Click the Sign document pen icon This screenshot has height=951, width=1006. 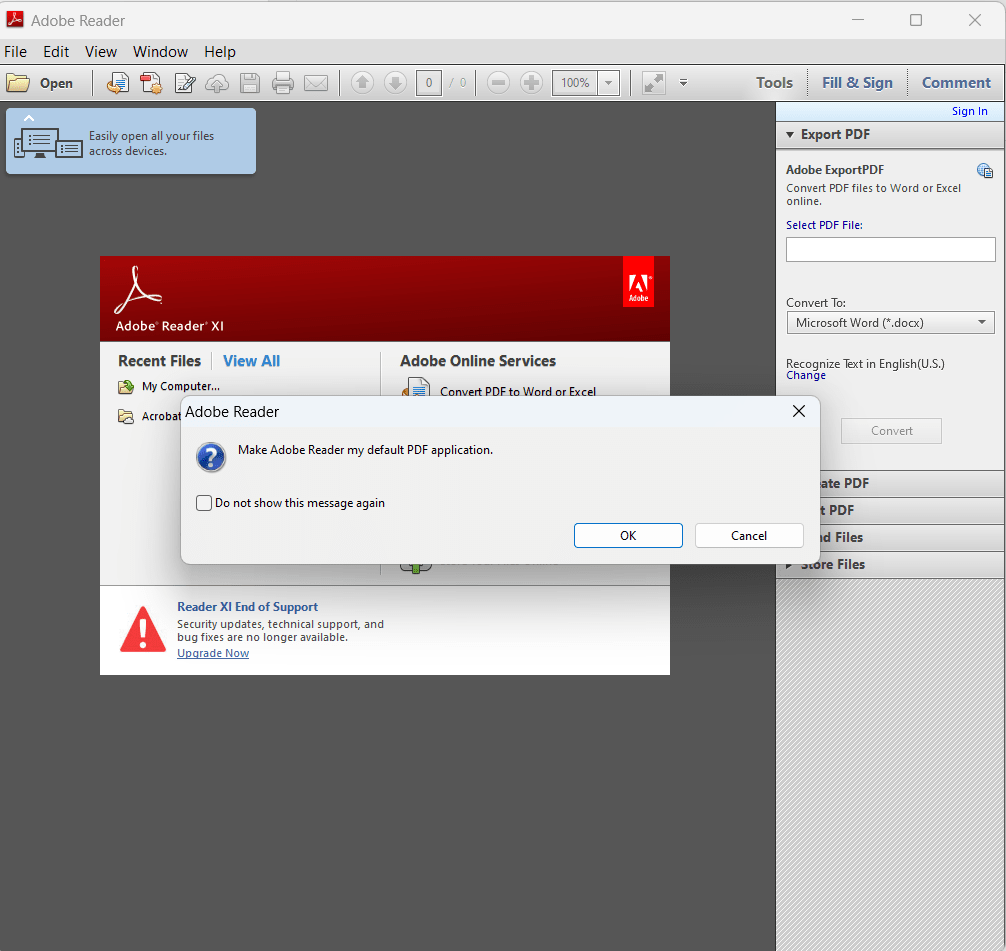coord(185,83)
